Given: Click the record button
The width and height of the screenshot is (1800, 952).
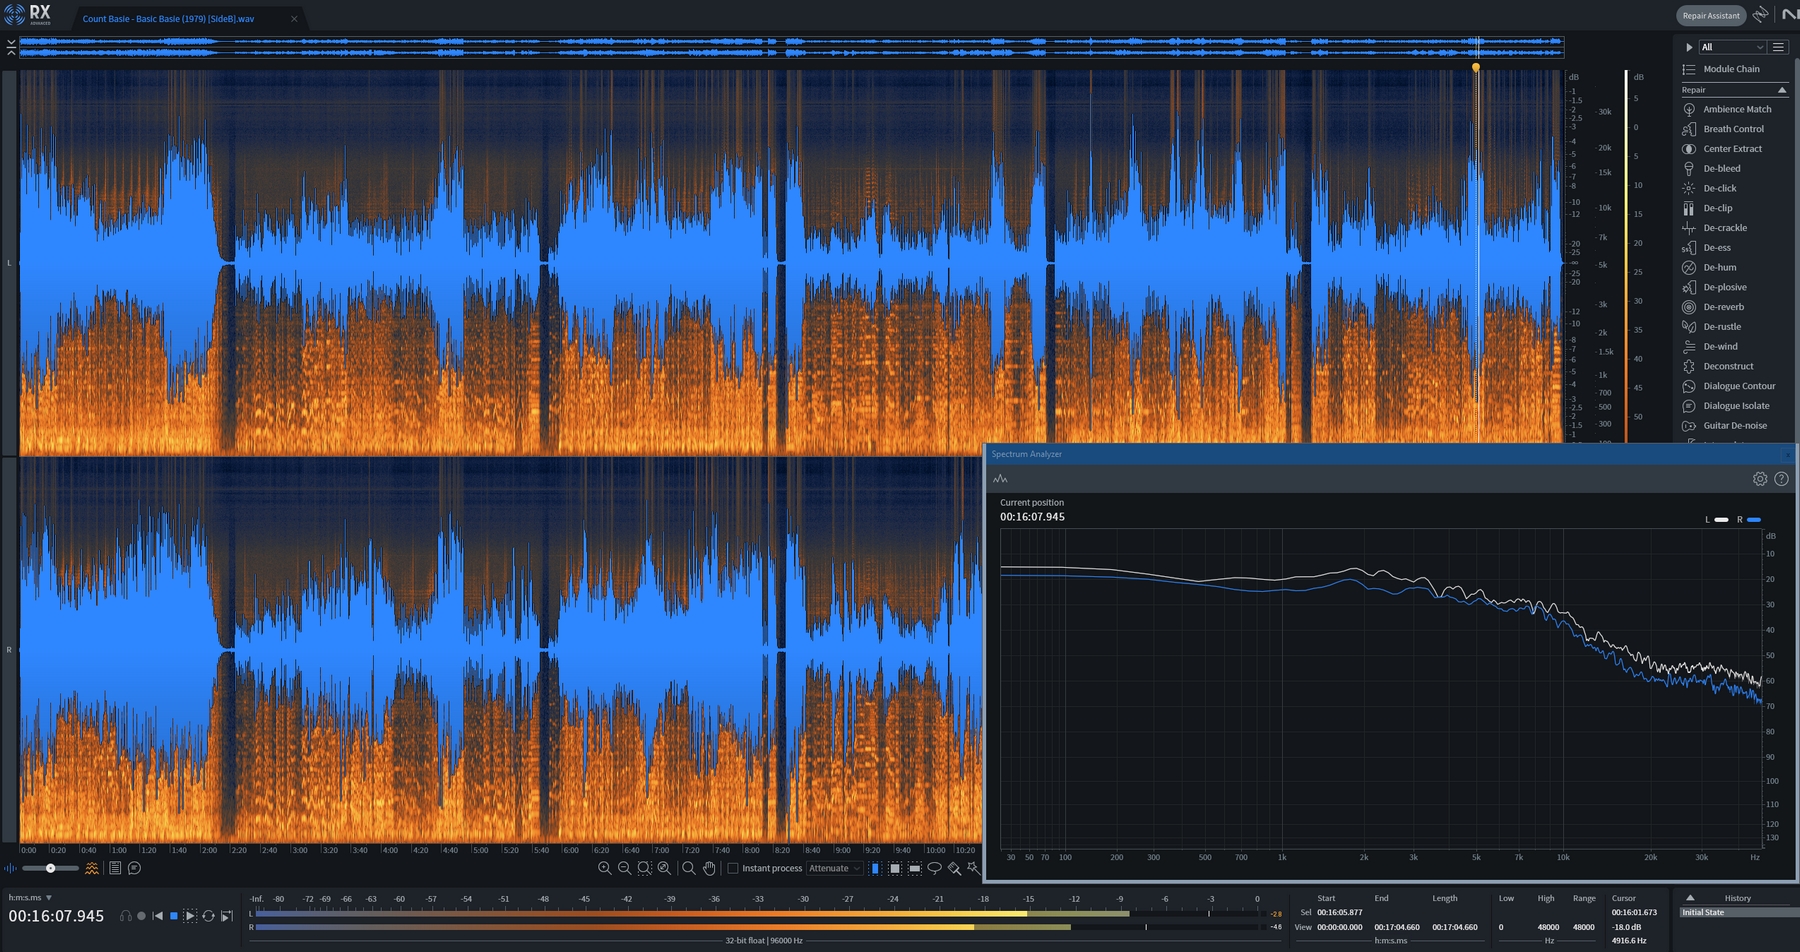Looking at the screenshot, I should click(x=141, y=916).
